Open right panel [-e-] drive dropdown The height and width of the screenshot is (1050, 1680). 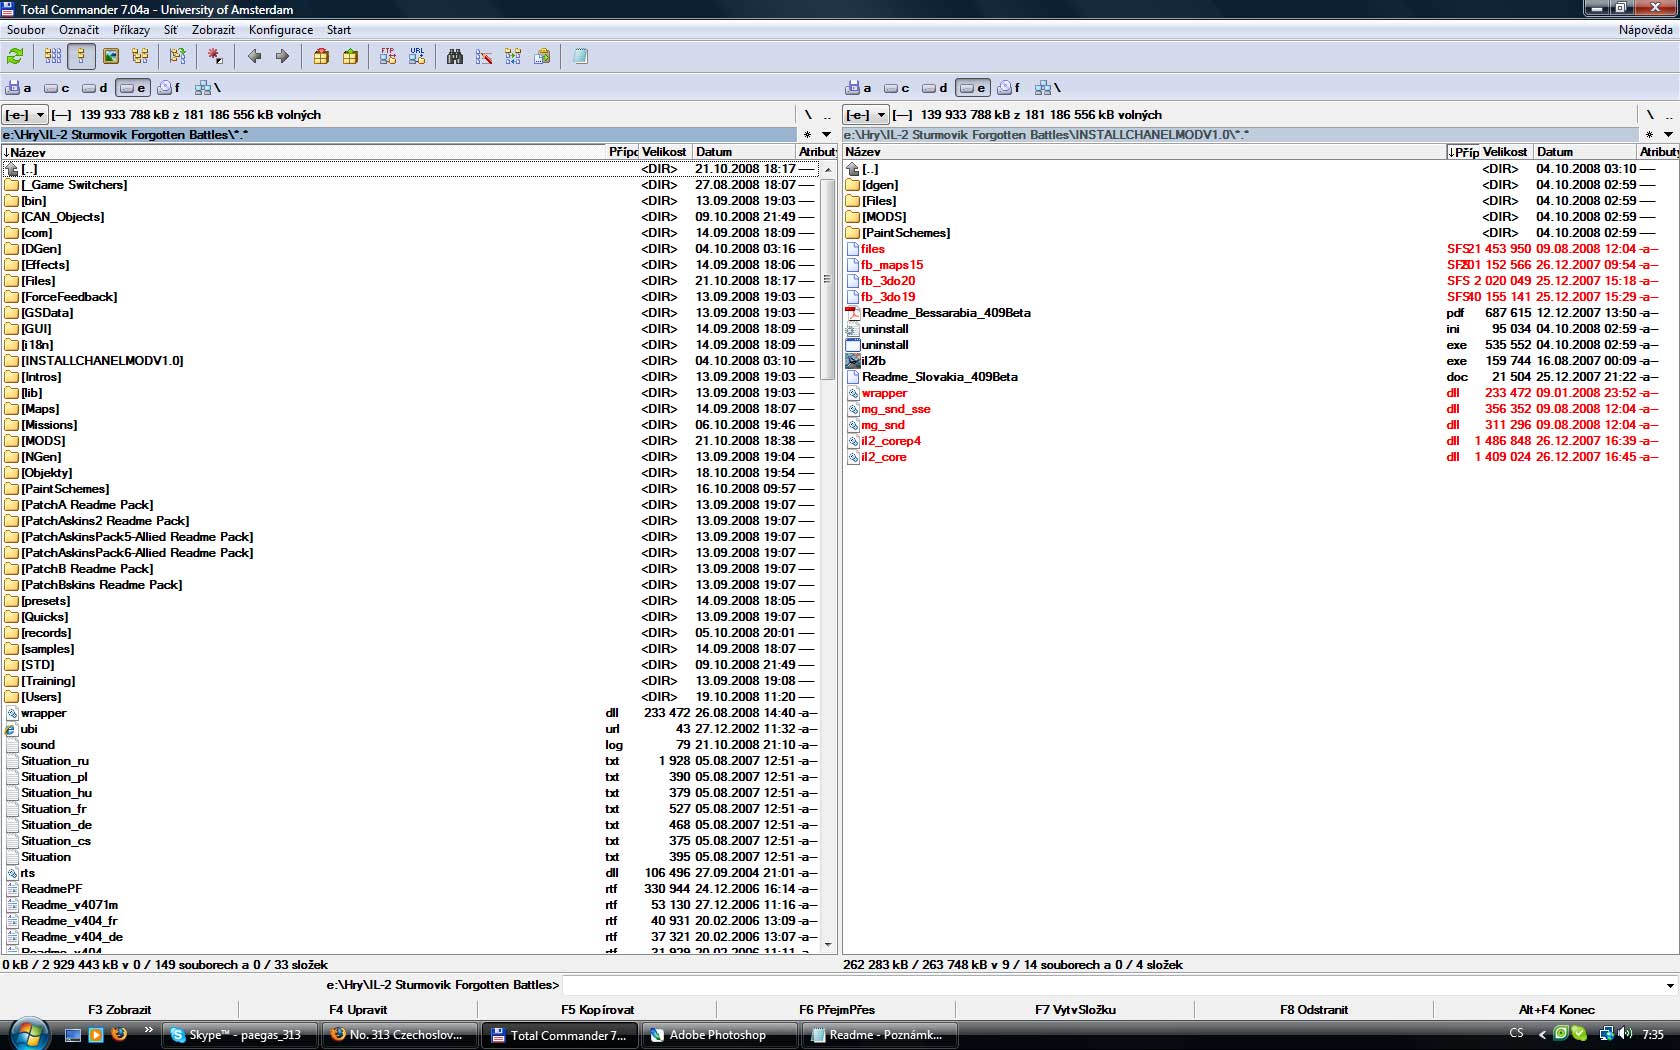(866, 115)
